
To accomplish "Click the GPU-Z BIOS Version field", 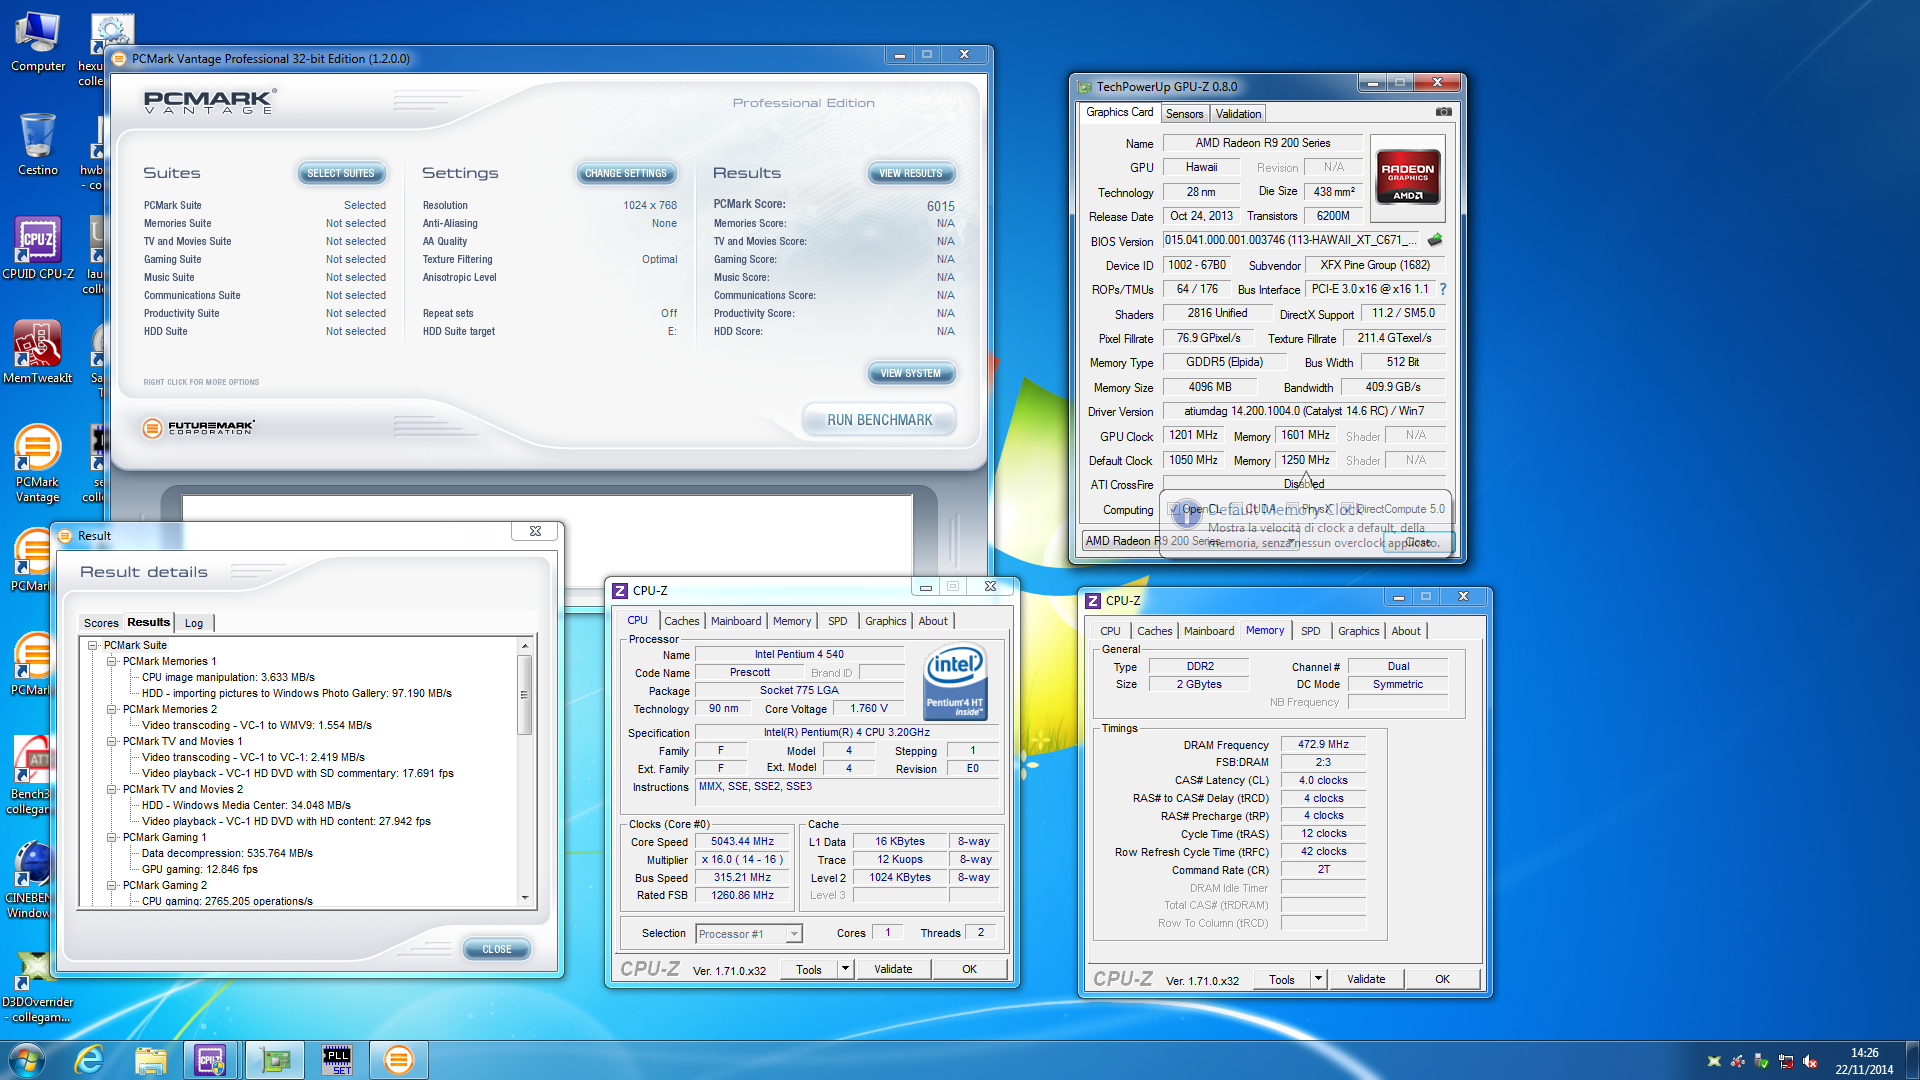I will (1290, 240).
